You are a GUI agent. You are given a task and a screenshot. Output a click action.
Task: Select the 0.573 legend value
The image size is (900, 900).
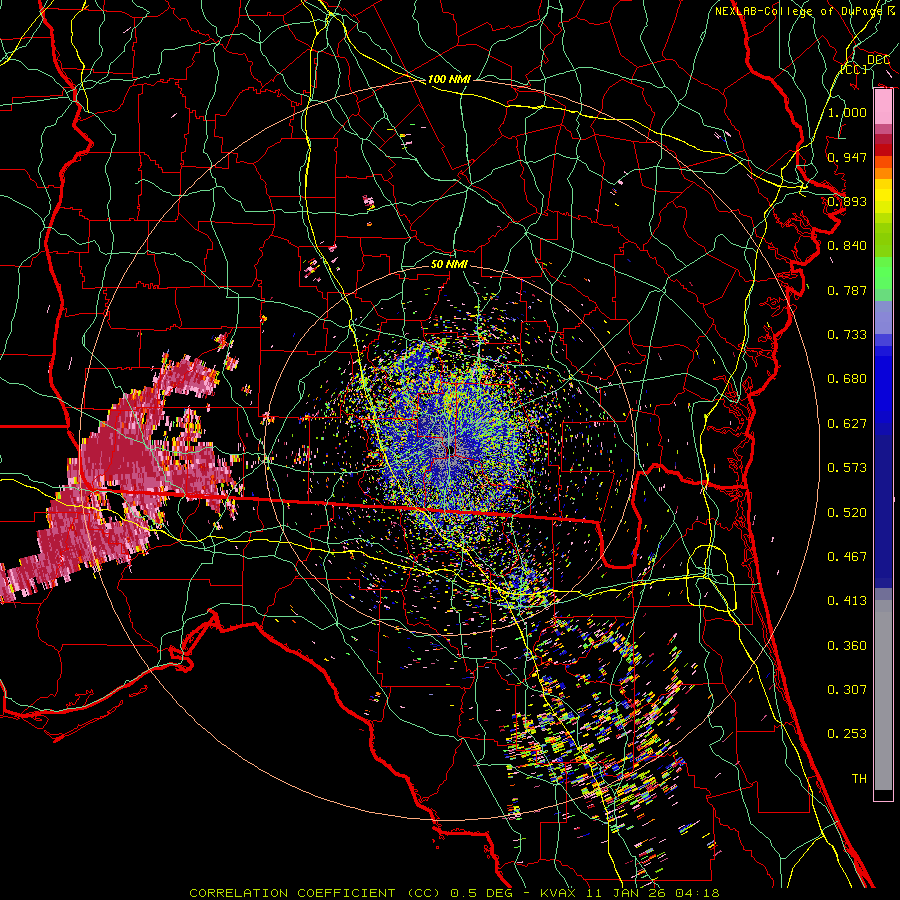point(847,468)
